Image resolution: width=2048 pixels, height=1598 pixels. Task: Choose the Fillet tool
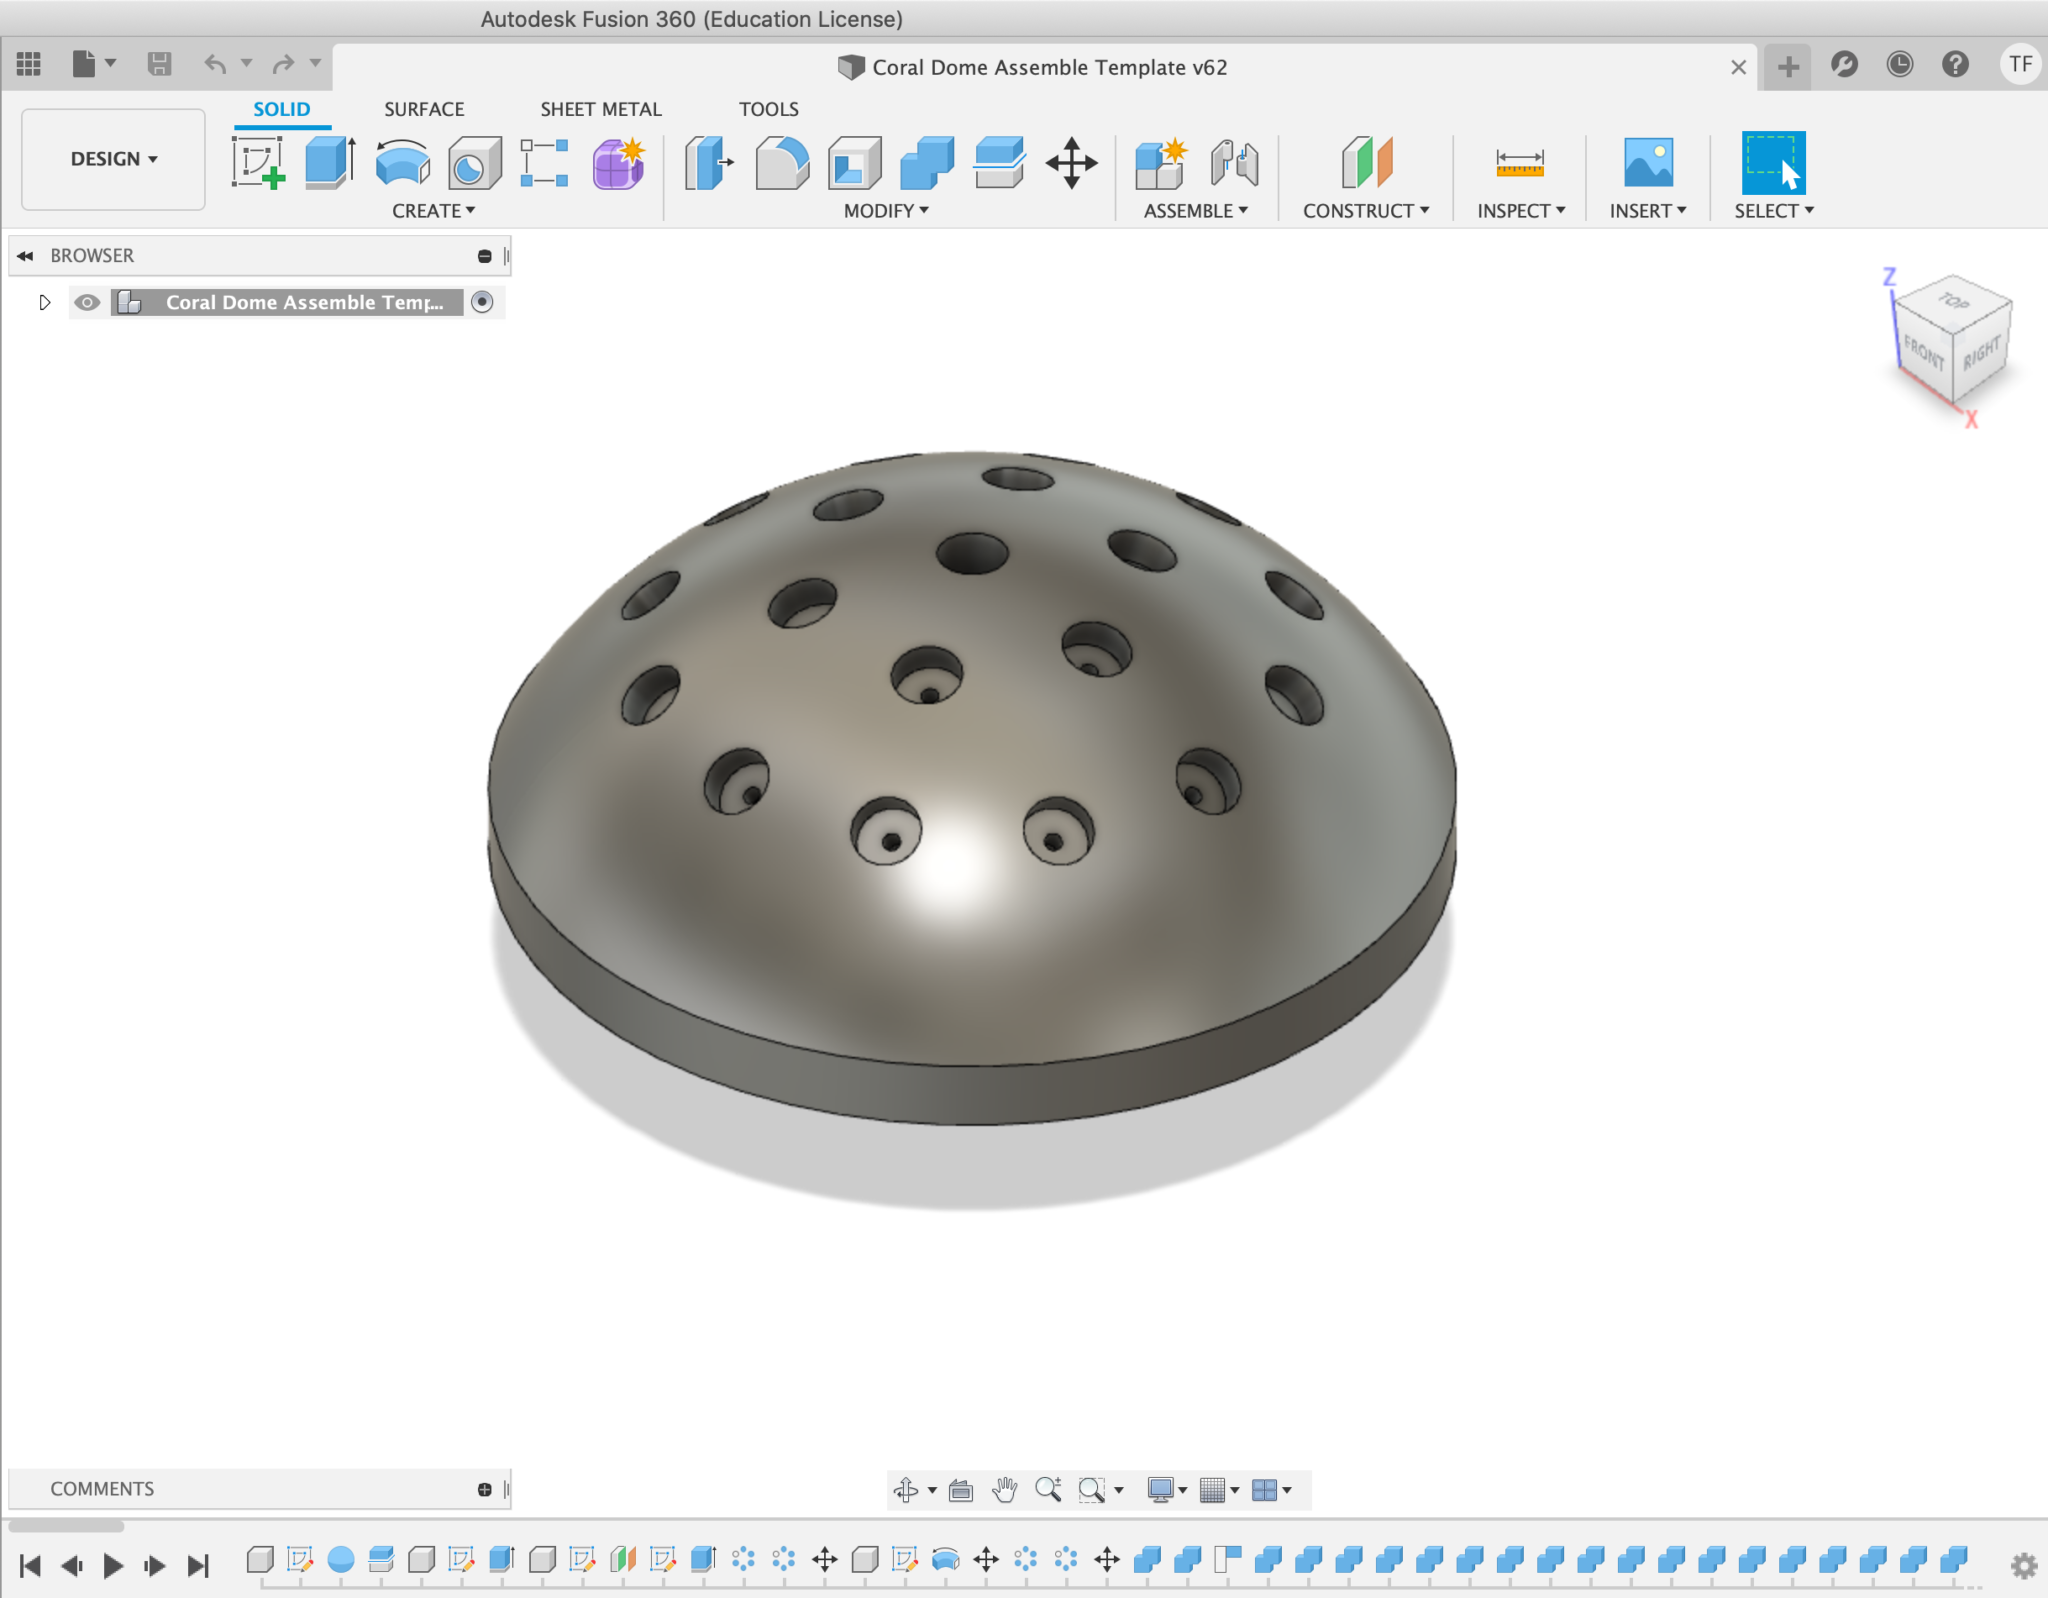click(x=781, y=163)
